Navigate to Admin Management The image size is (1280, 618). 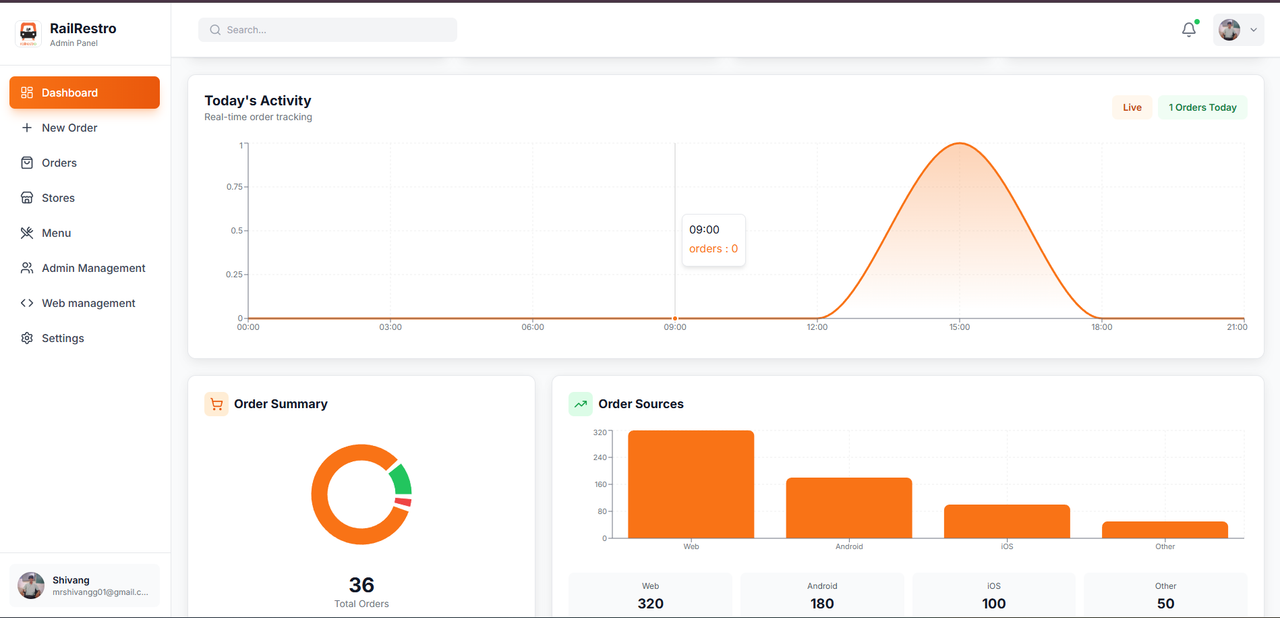[x=93, y=268]
